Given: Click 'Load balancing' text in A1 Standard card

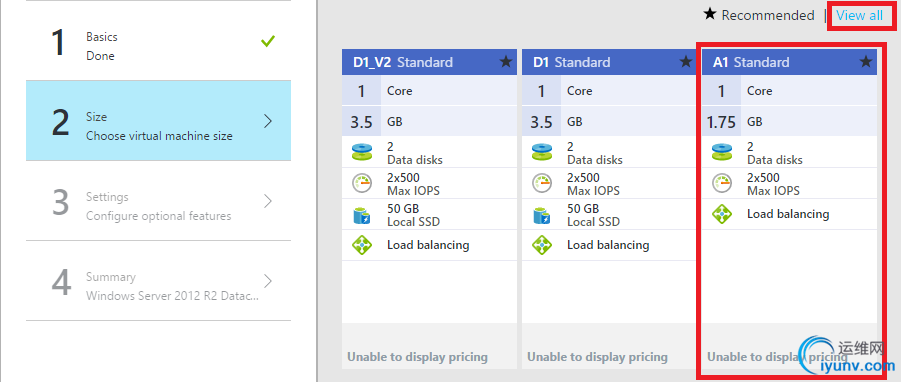Looking at the screenshot, I should 788,214.
